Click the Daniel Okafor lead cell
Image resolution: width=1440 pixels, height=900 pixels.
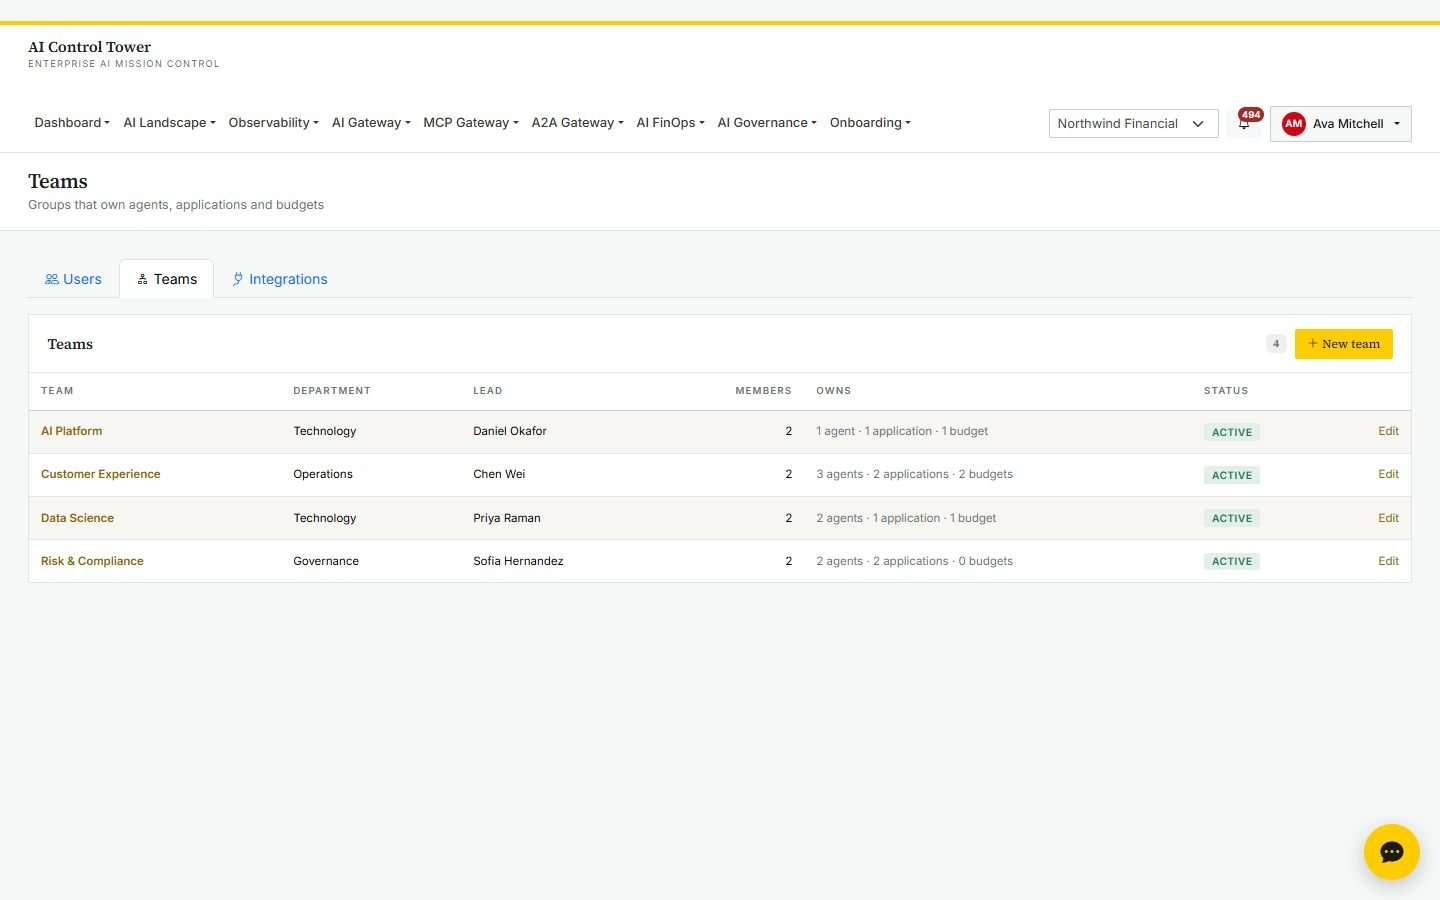point(510,431)
